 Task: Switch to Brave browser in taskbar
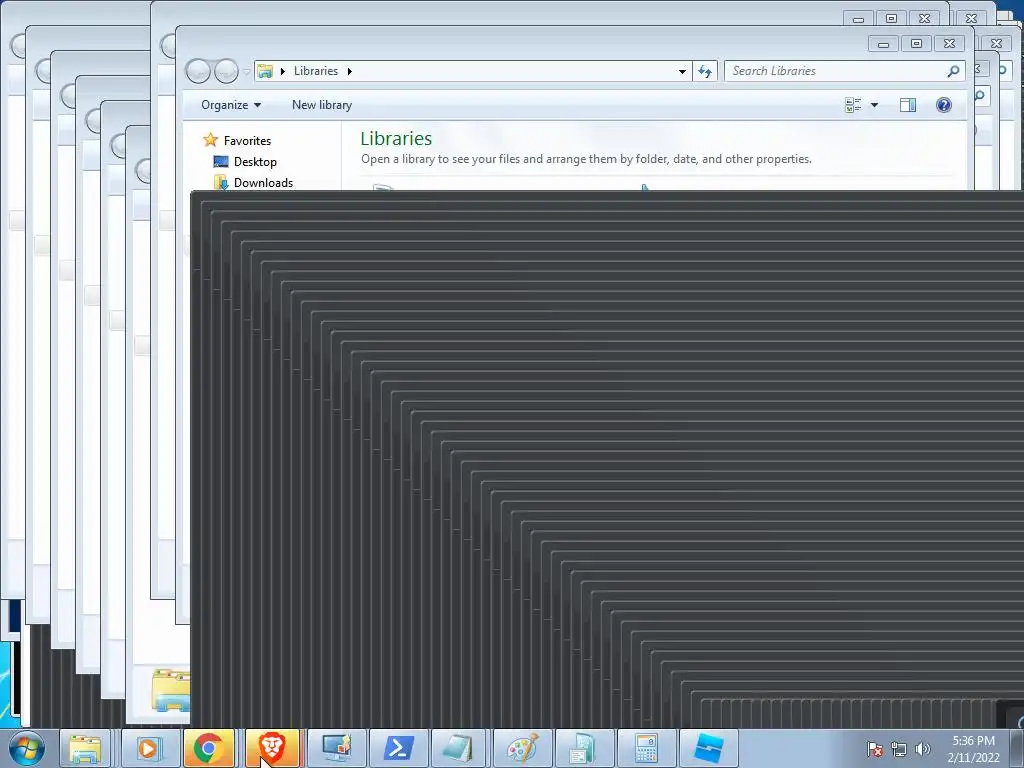(272, 748)
